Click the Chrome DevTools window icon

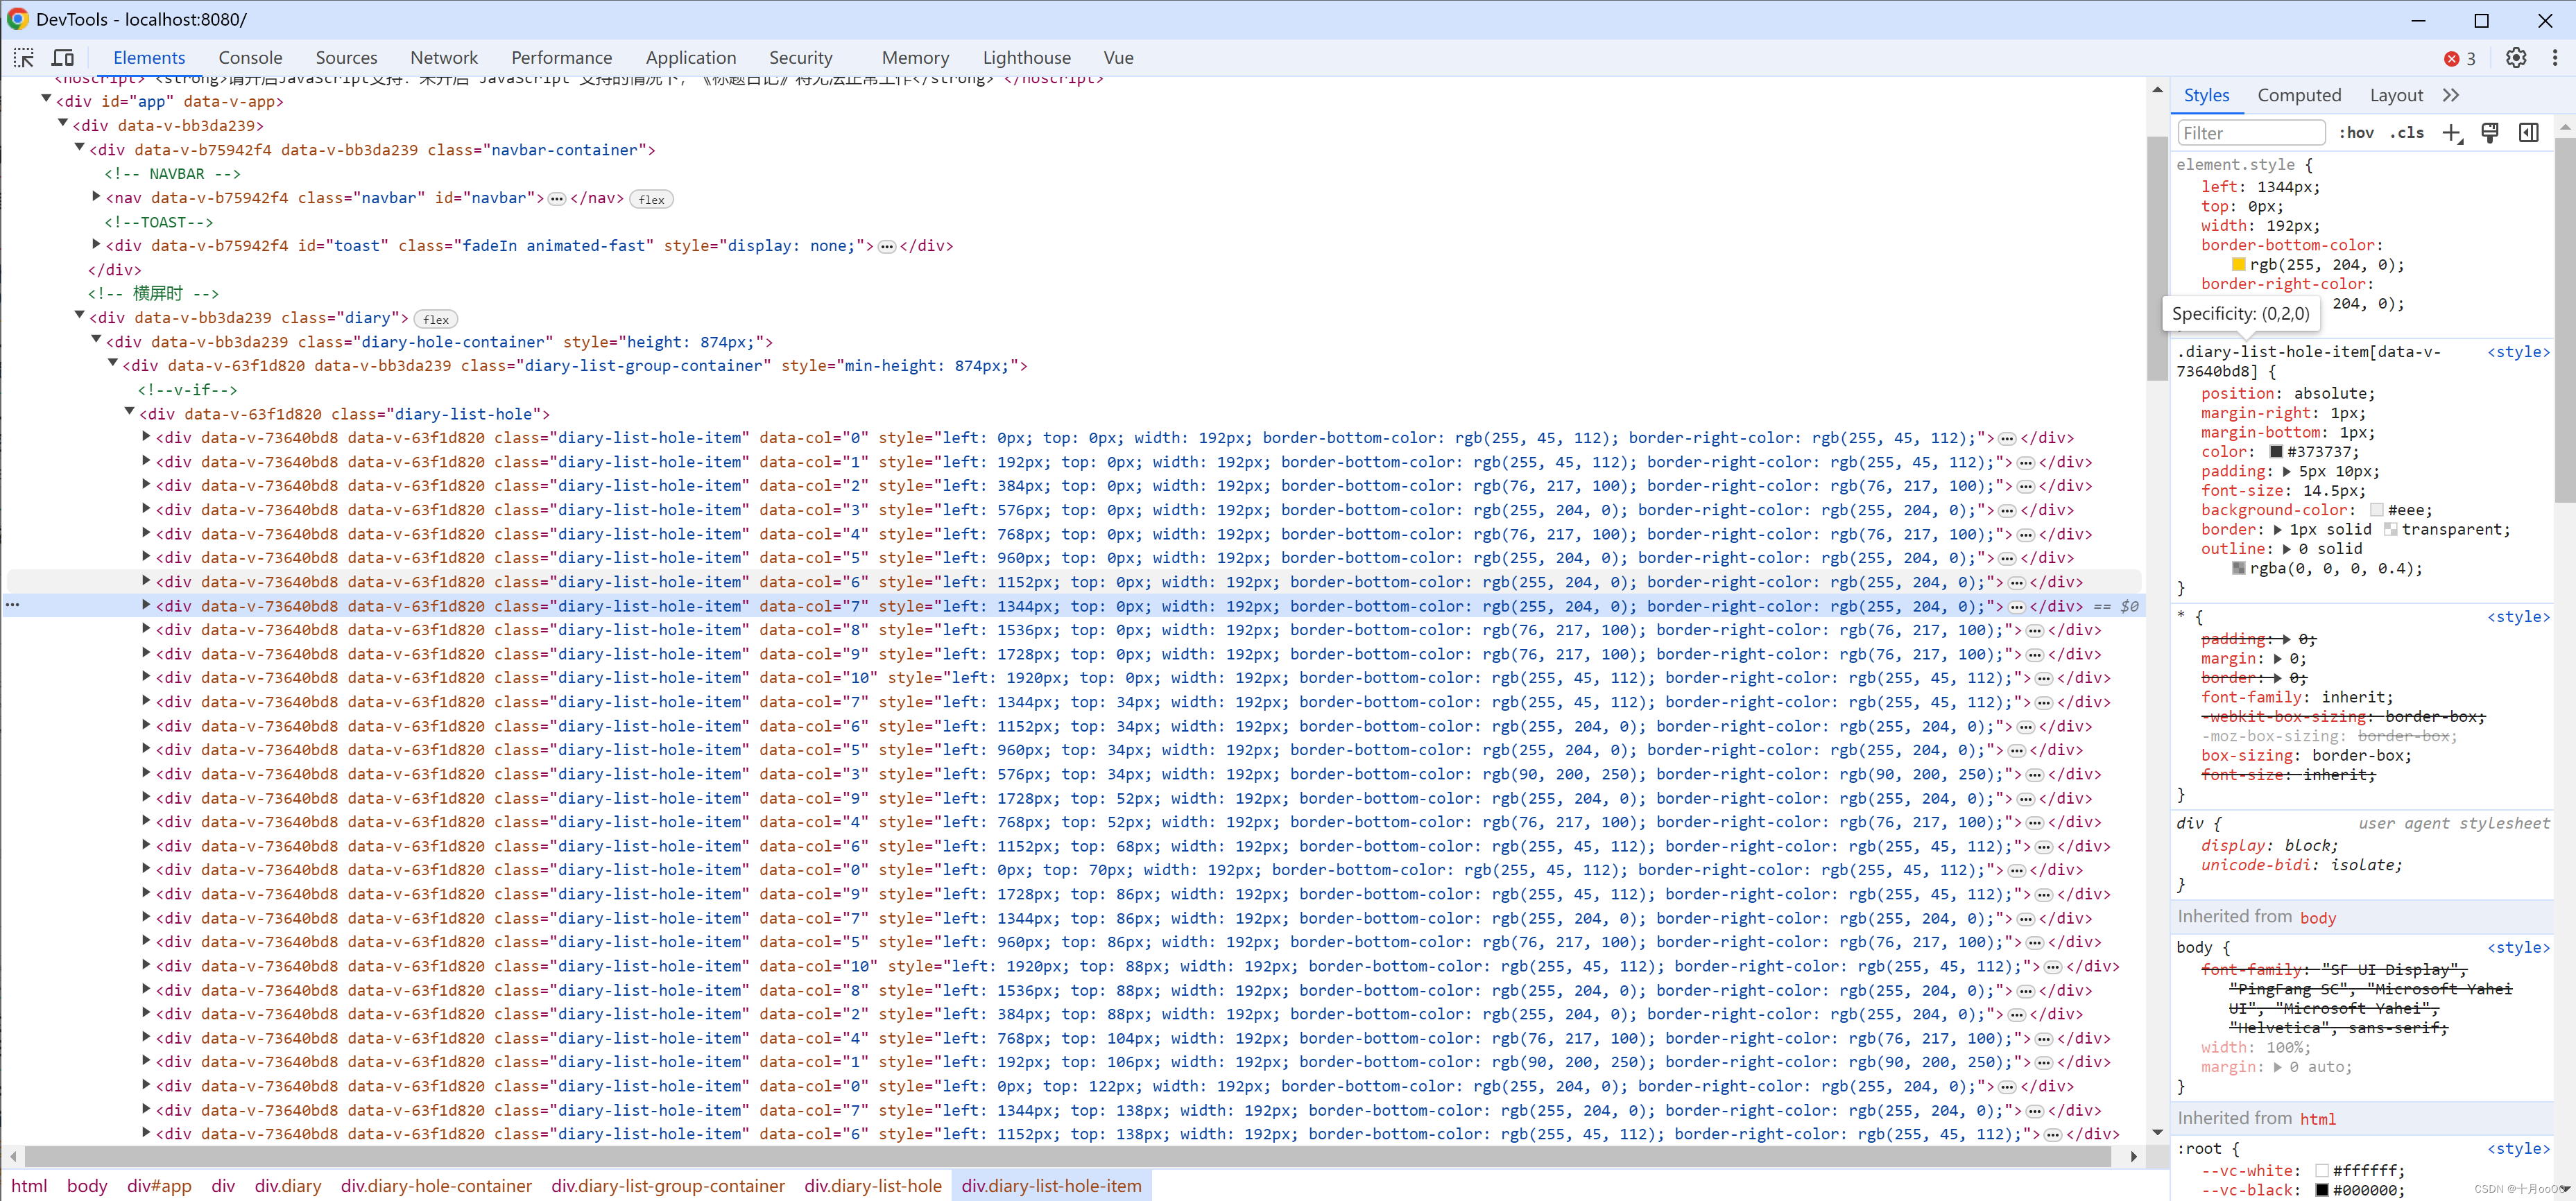18,19
